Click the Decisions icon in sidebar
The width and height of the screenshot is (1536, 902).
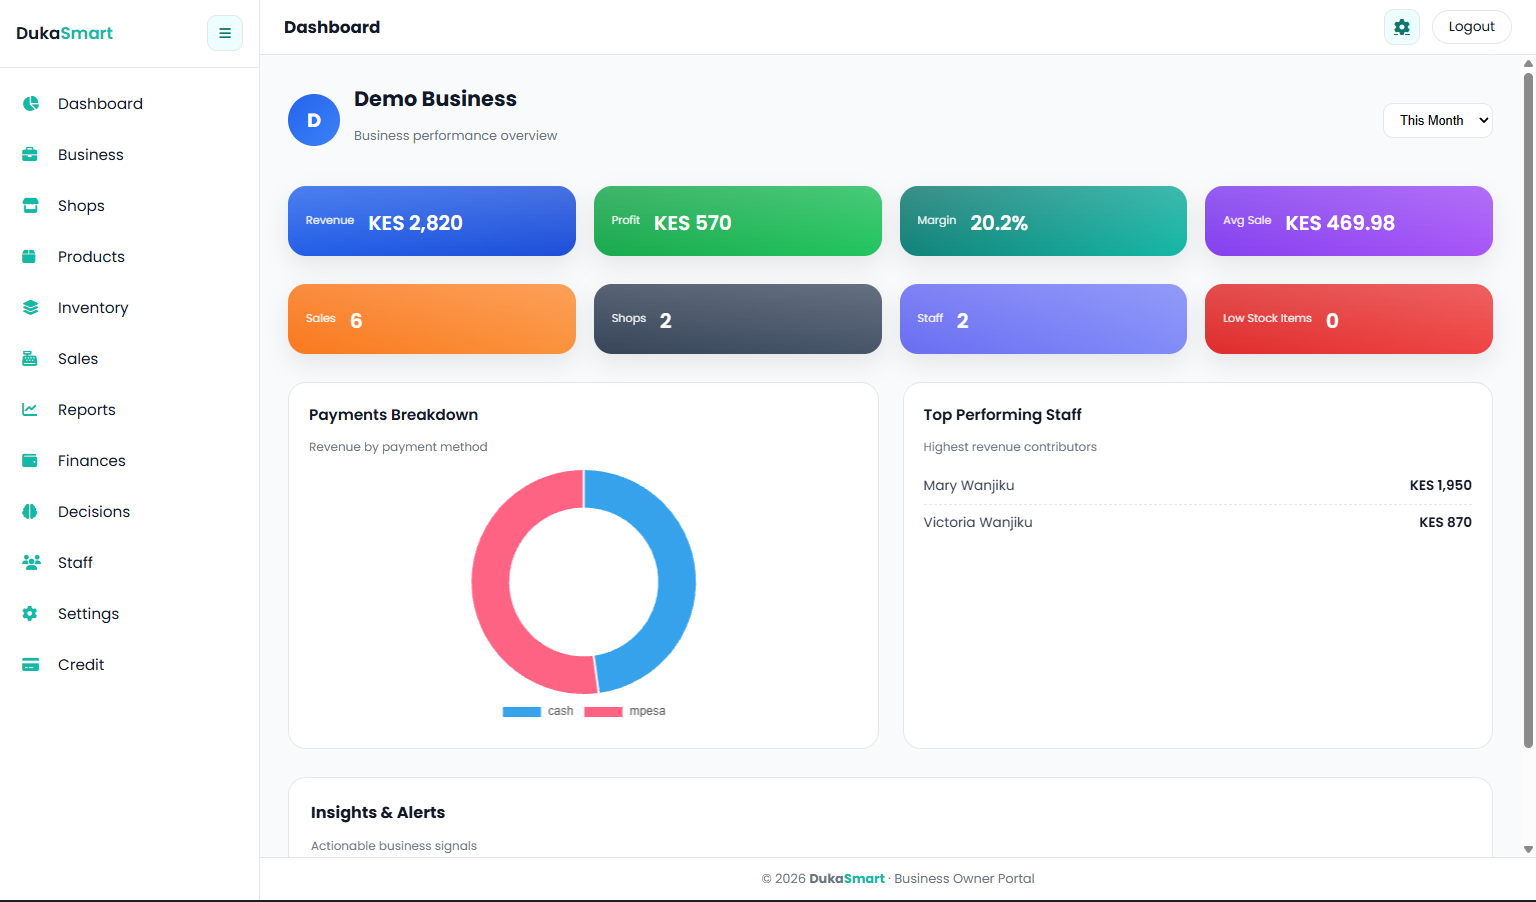click(30, 511)
